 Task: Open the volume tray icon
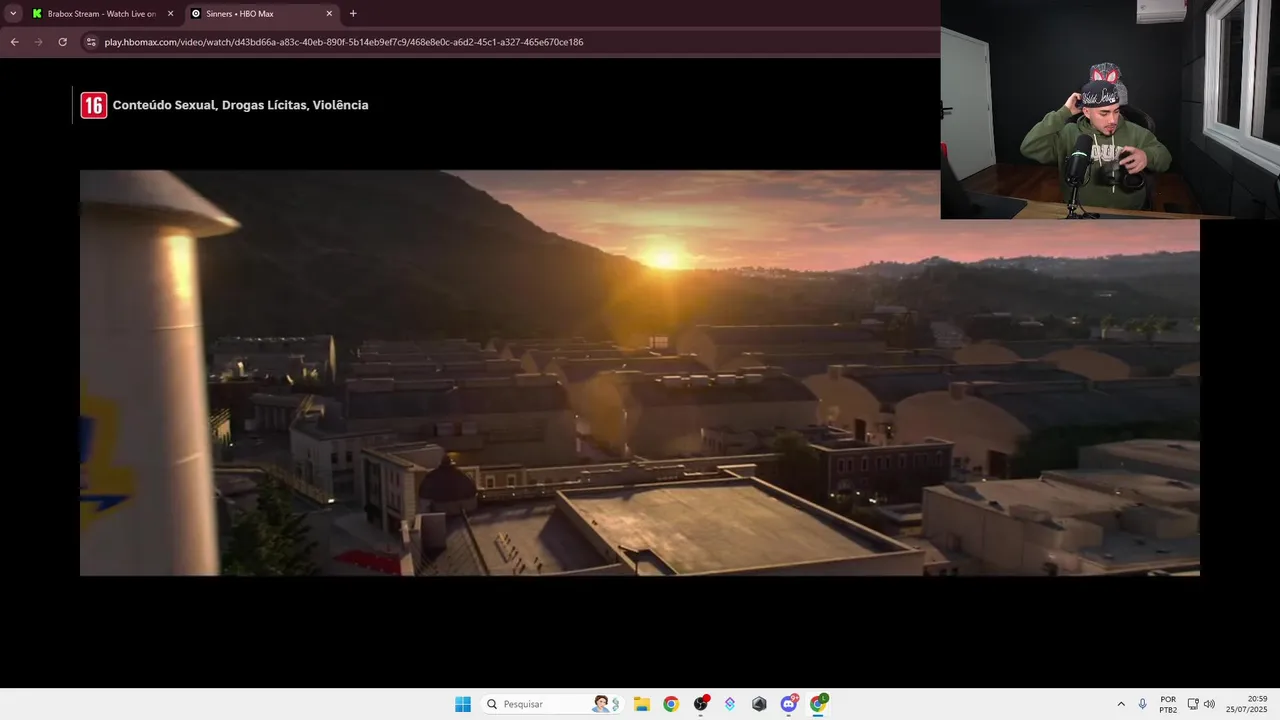(x=1209, y=704)
